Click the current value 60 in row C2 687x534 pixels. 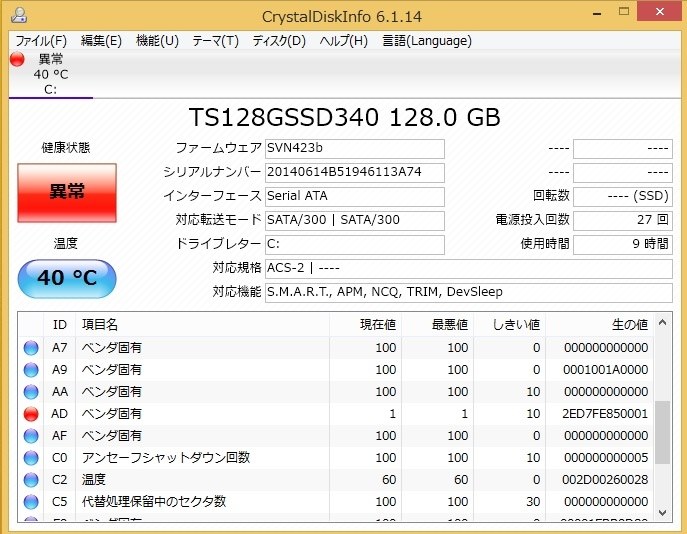(389, 480)
